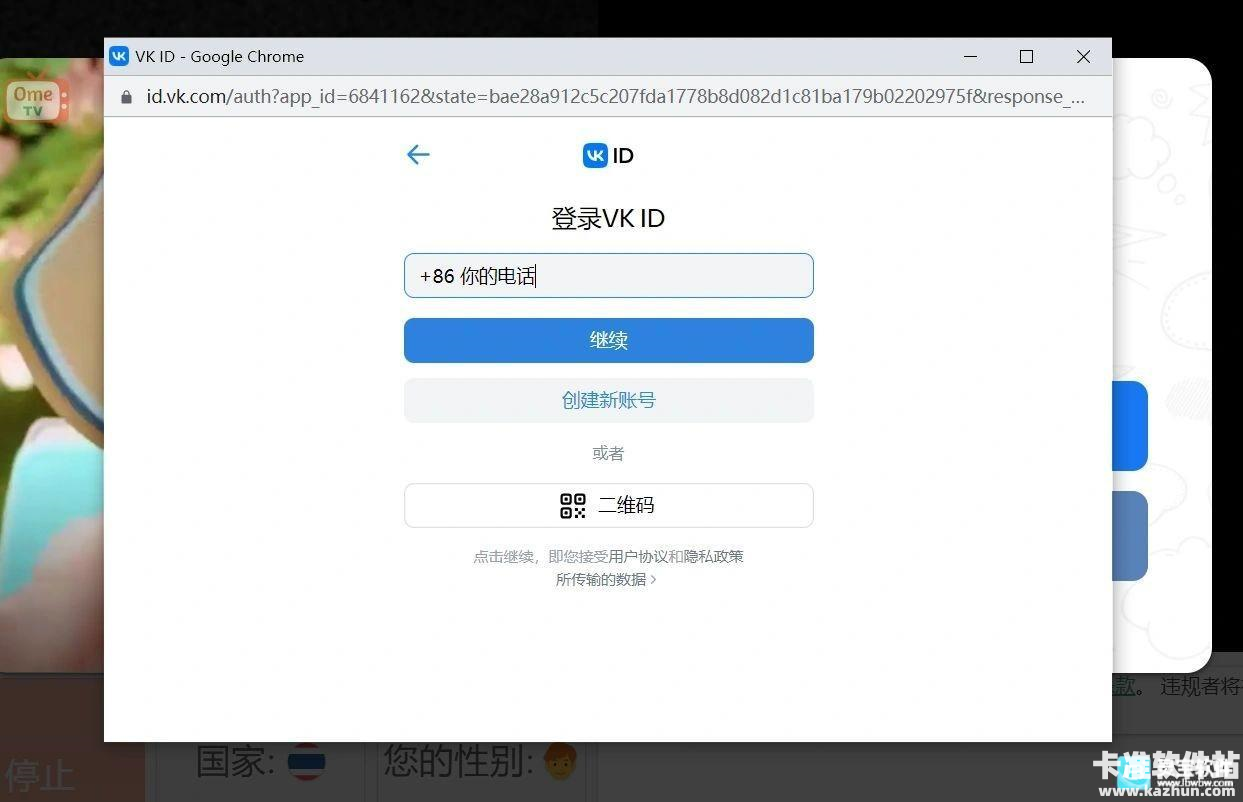
Task: Click the OmeTV logo behind the popup
Action: pos(35,101)
